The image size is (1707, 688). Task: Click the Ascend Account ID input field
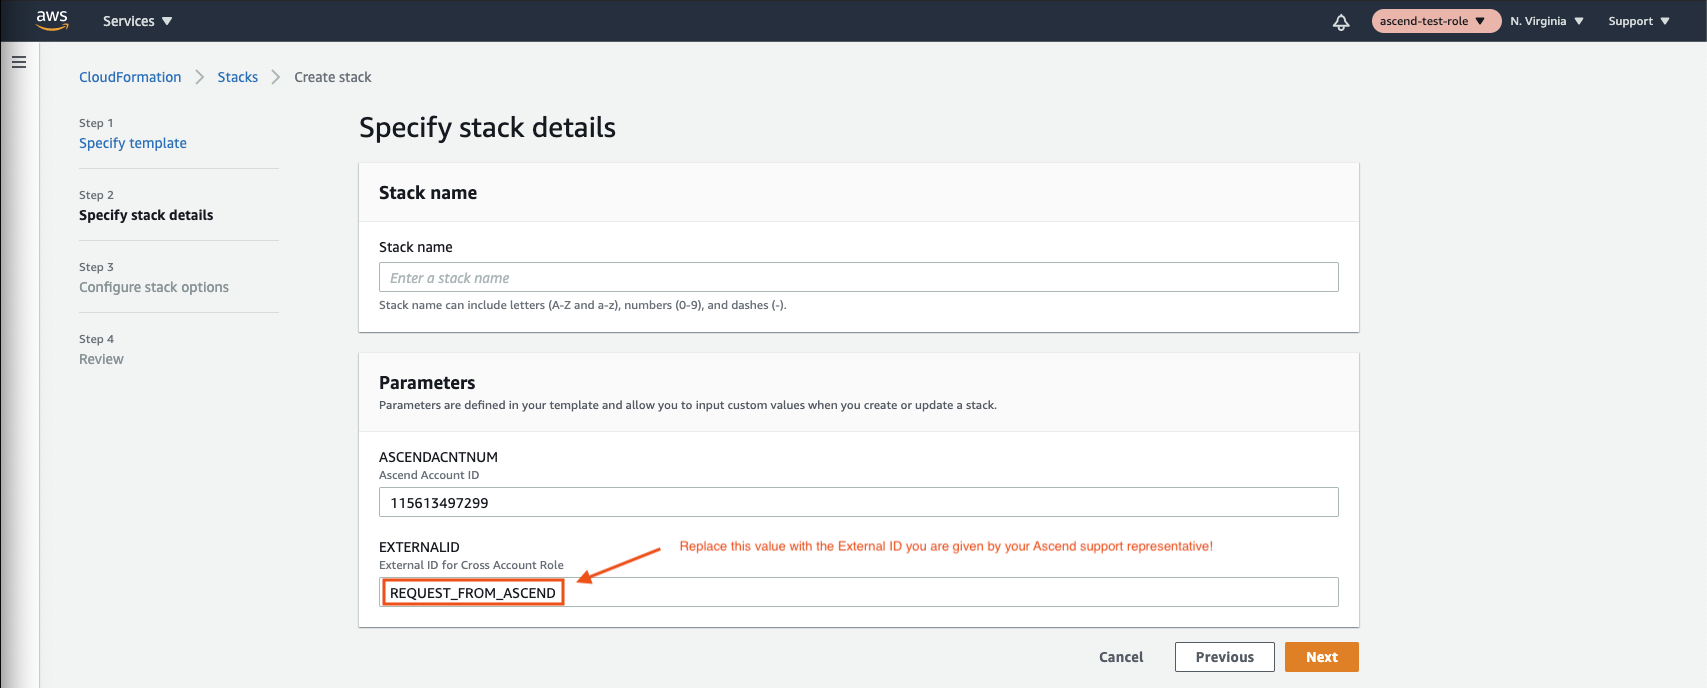coord(858,502)
